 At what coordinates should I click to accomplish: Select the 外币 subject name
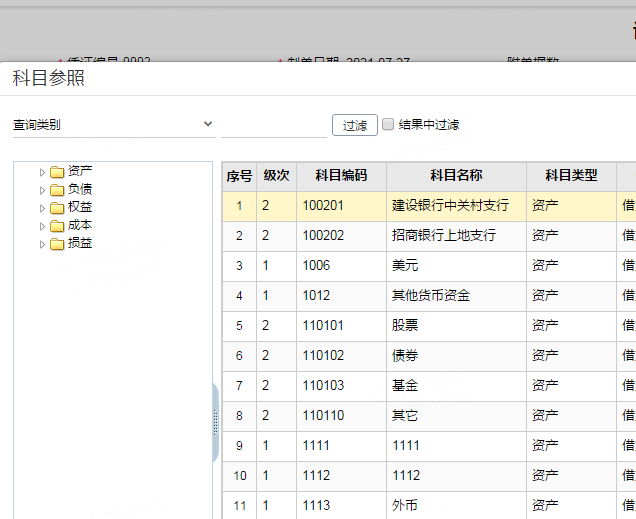tap(405, 506)
